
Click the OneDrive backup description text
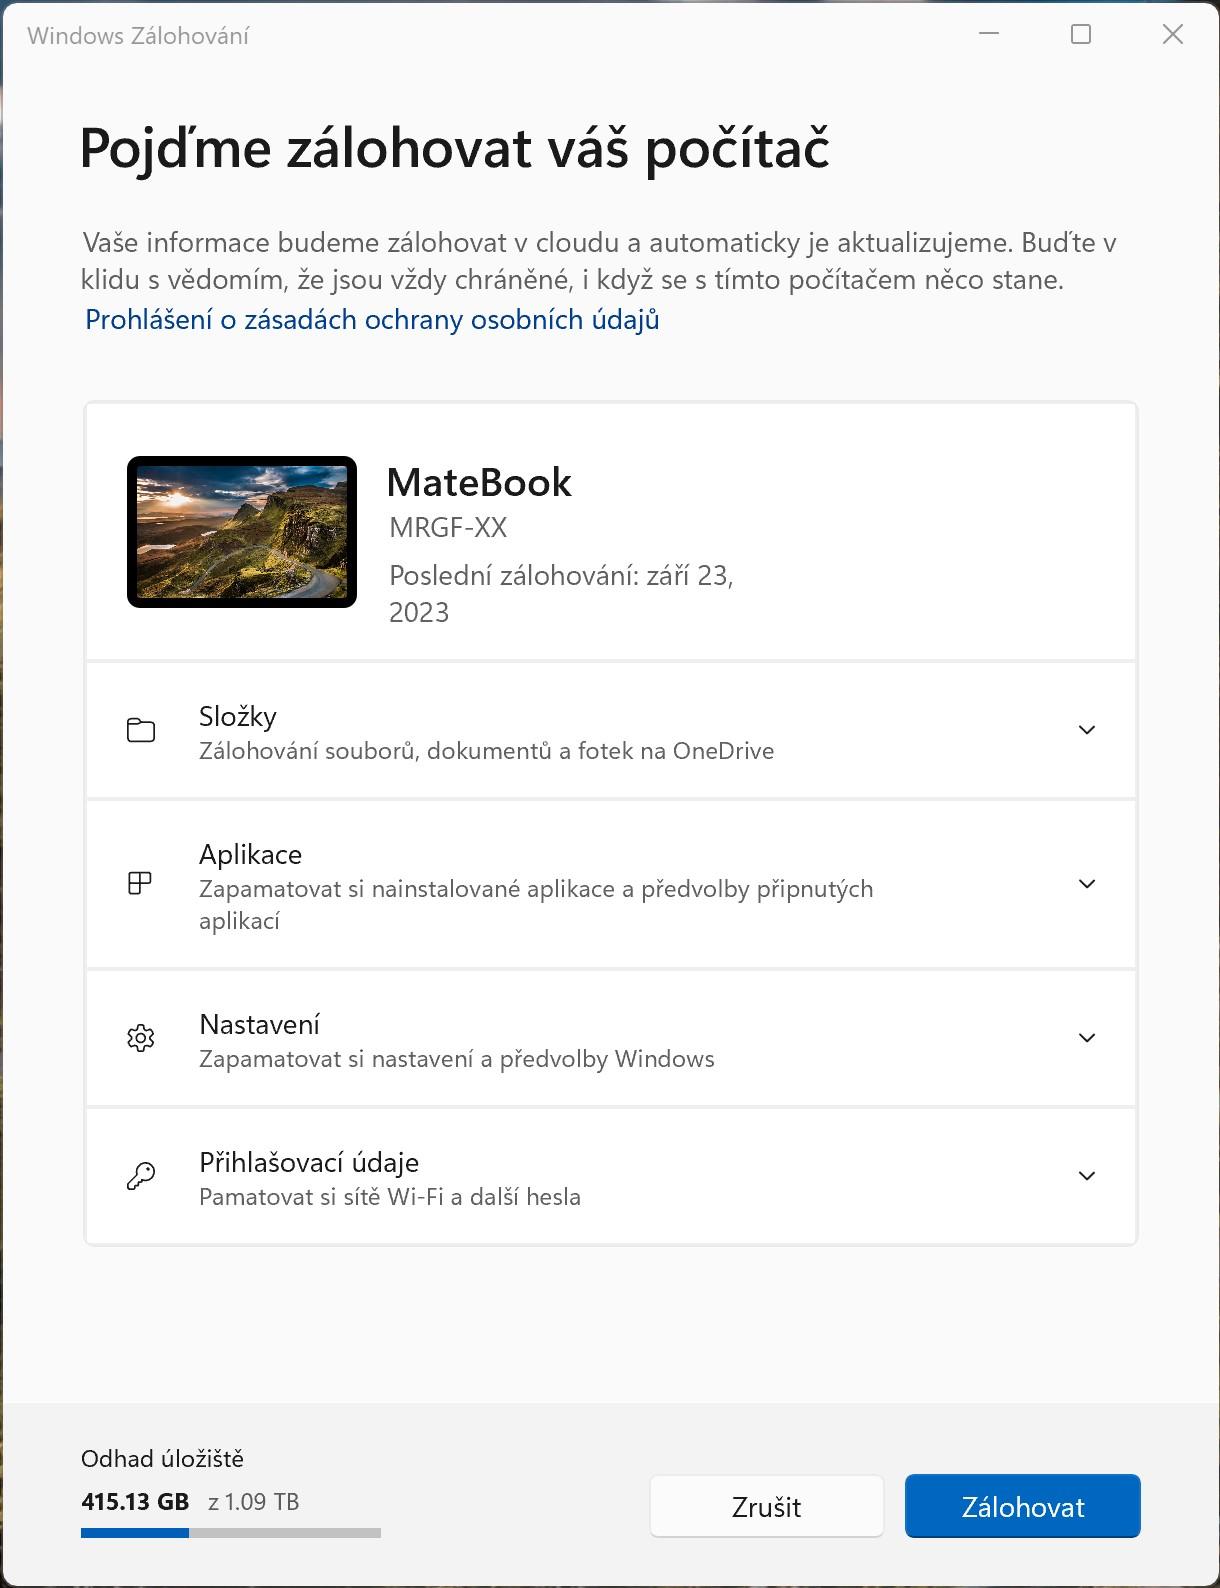pos(486,751)
